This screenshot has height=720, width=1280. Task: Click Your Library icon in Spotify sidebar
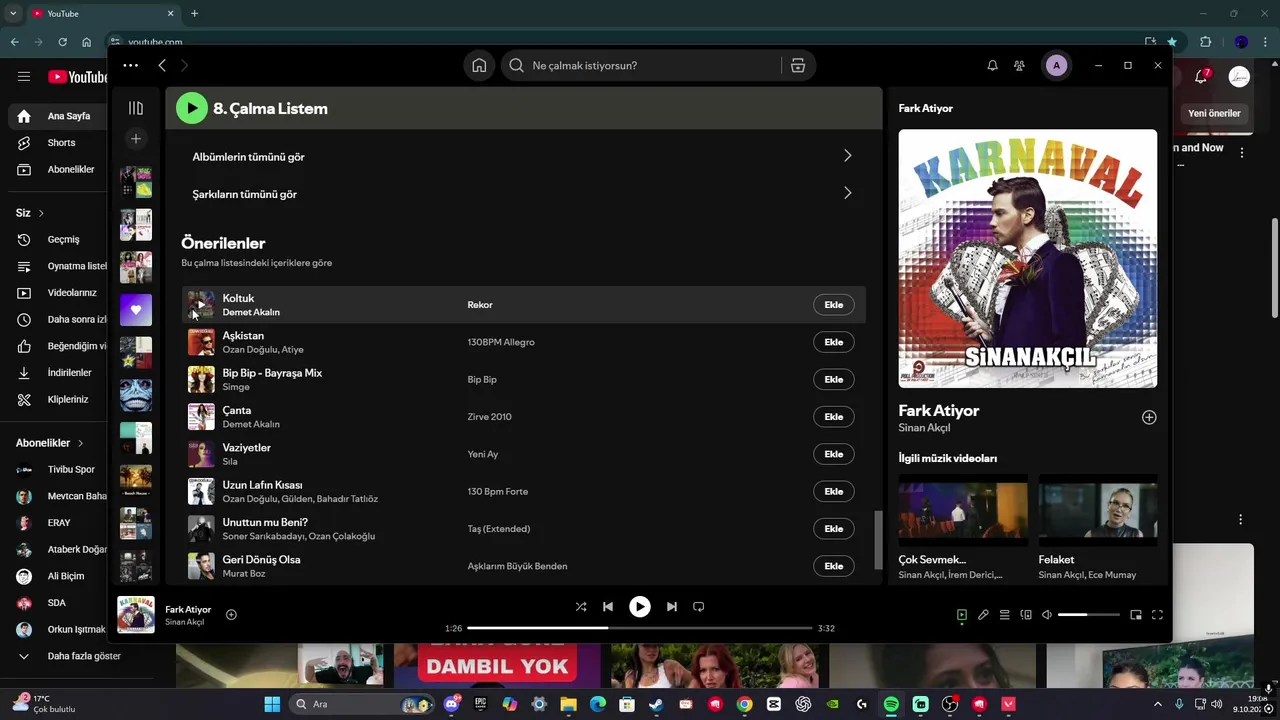pos(136,108)
